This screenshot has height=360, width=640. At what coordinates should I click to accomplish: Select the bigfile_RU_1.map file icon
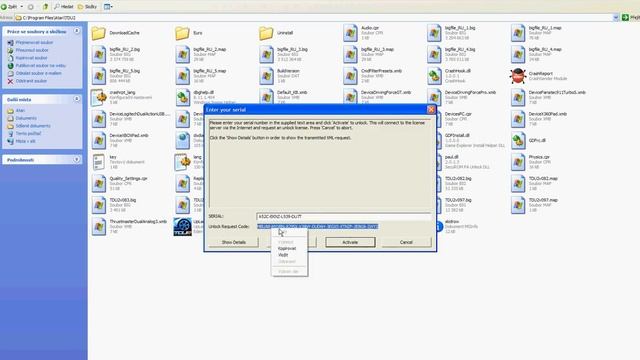pyautogui.click(x=518, y=33)
